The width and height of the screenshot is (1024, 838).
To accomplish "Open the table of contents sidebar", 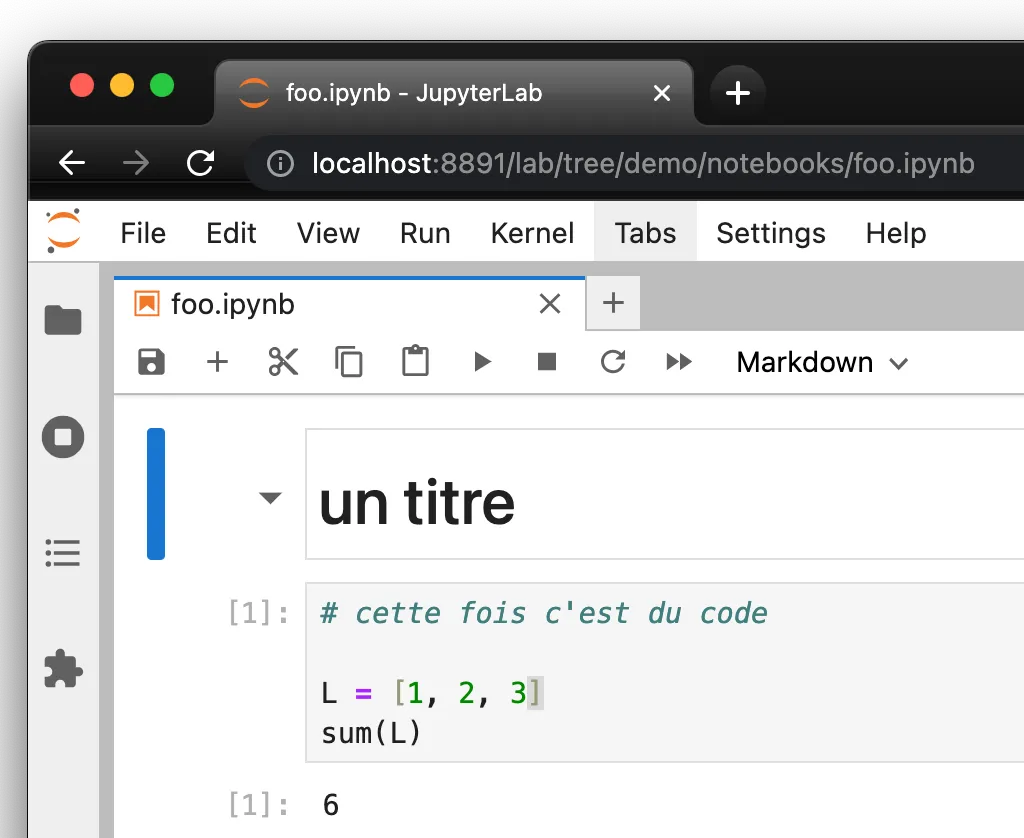I will coord(63,553).
